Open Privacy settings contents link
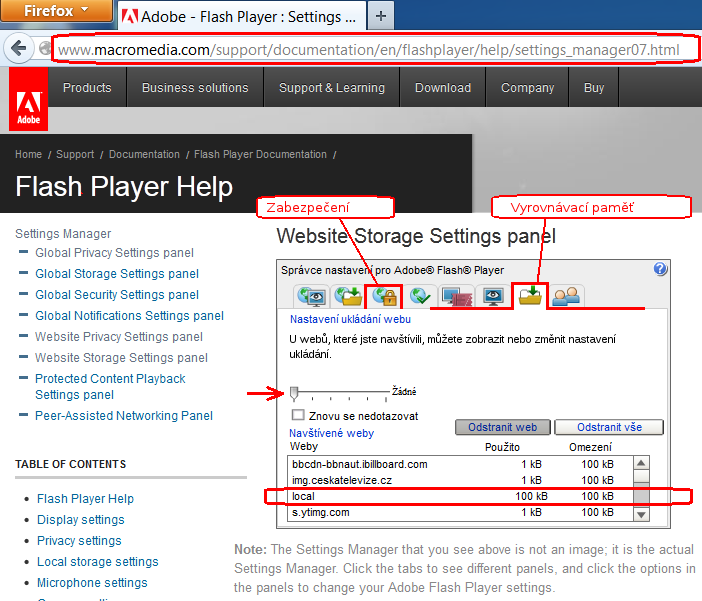702x601 pixels. coord(79,541)
